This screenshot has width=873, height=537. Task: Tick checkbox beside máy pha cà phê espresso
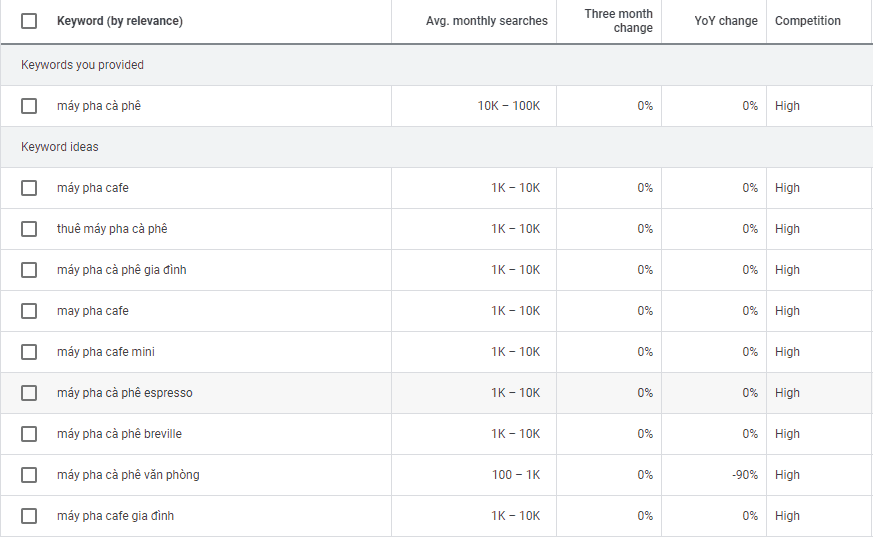(x=29, y=393)
